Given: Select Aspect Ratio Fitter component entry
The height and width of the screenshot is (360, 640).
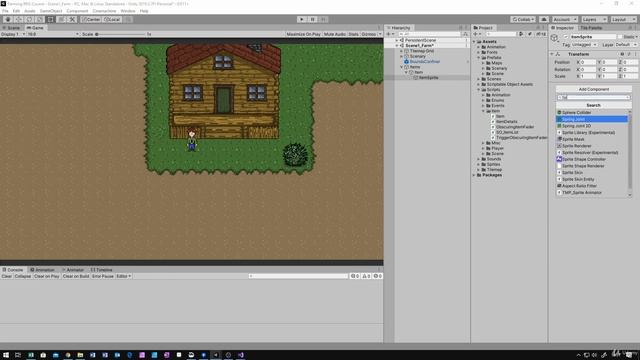Looking at the screenshot, I should point(592,186).
